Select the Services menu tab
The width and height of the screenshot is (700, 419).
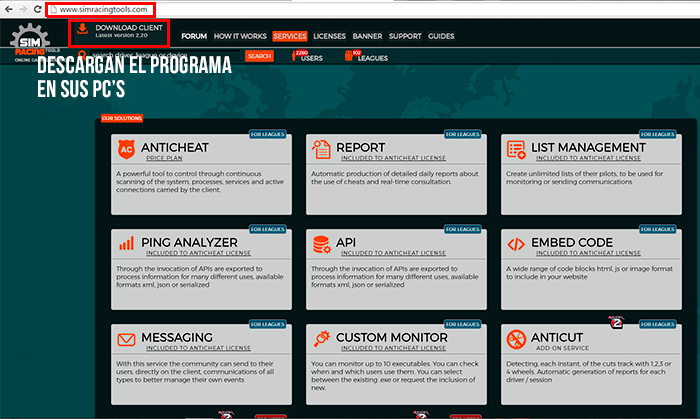pos(289,36)
